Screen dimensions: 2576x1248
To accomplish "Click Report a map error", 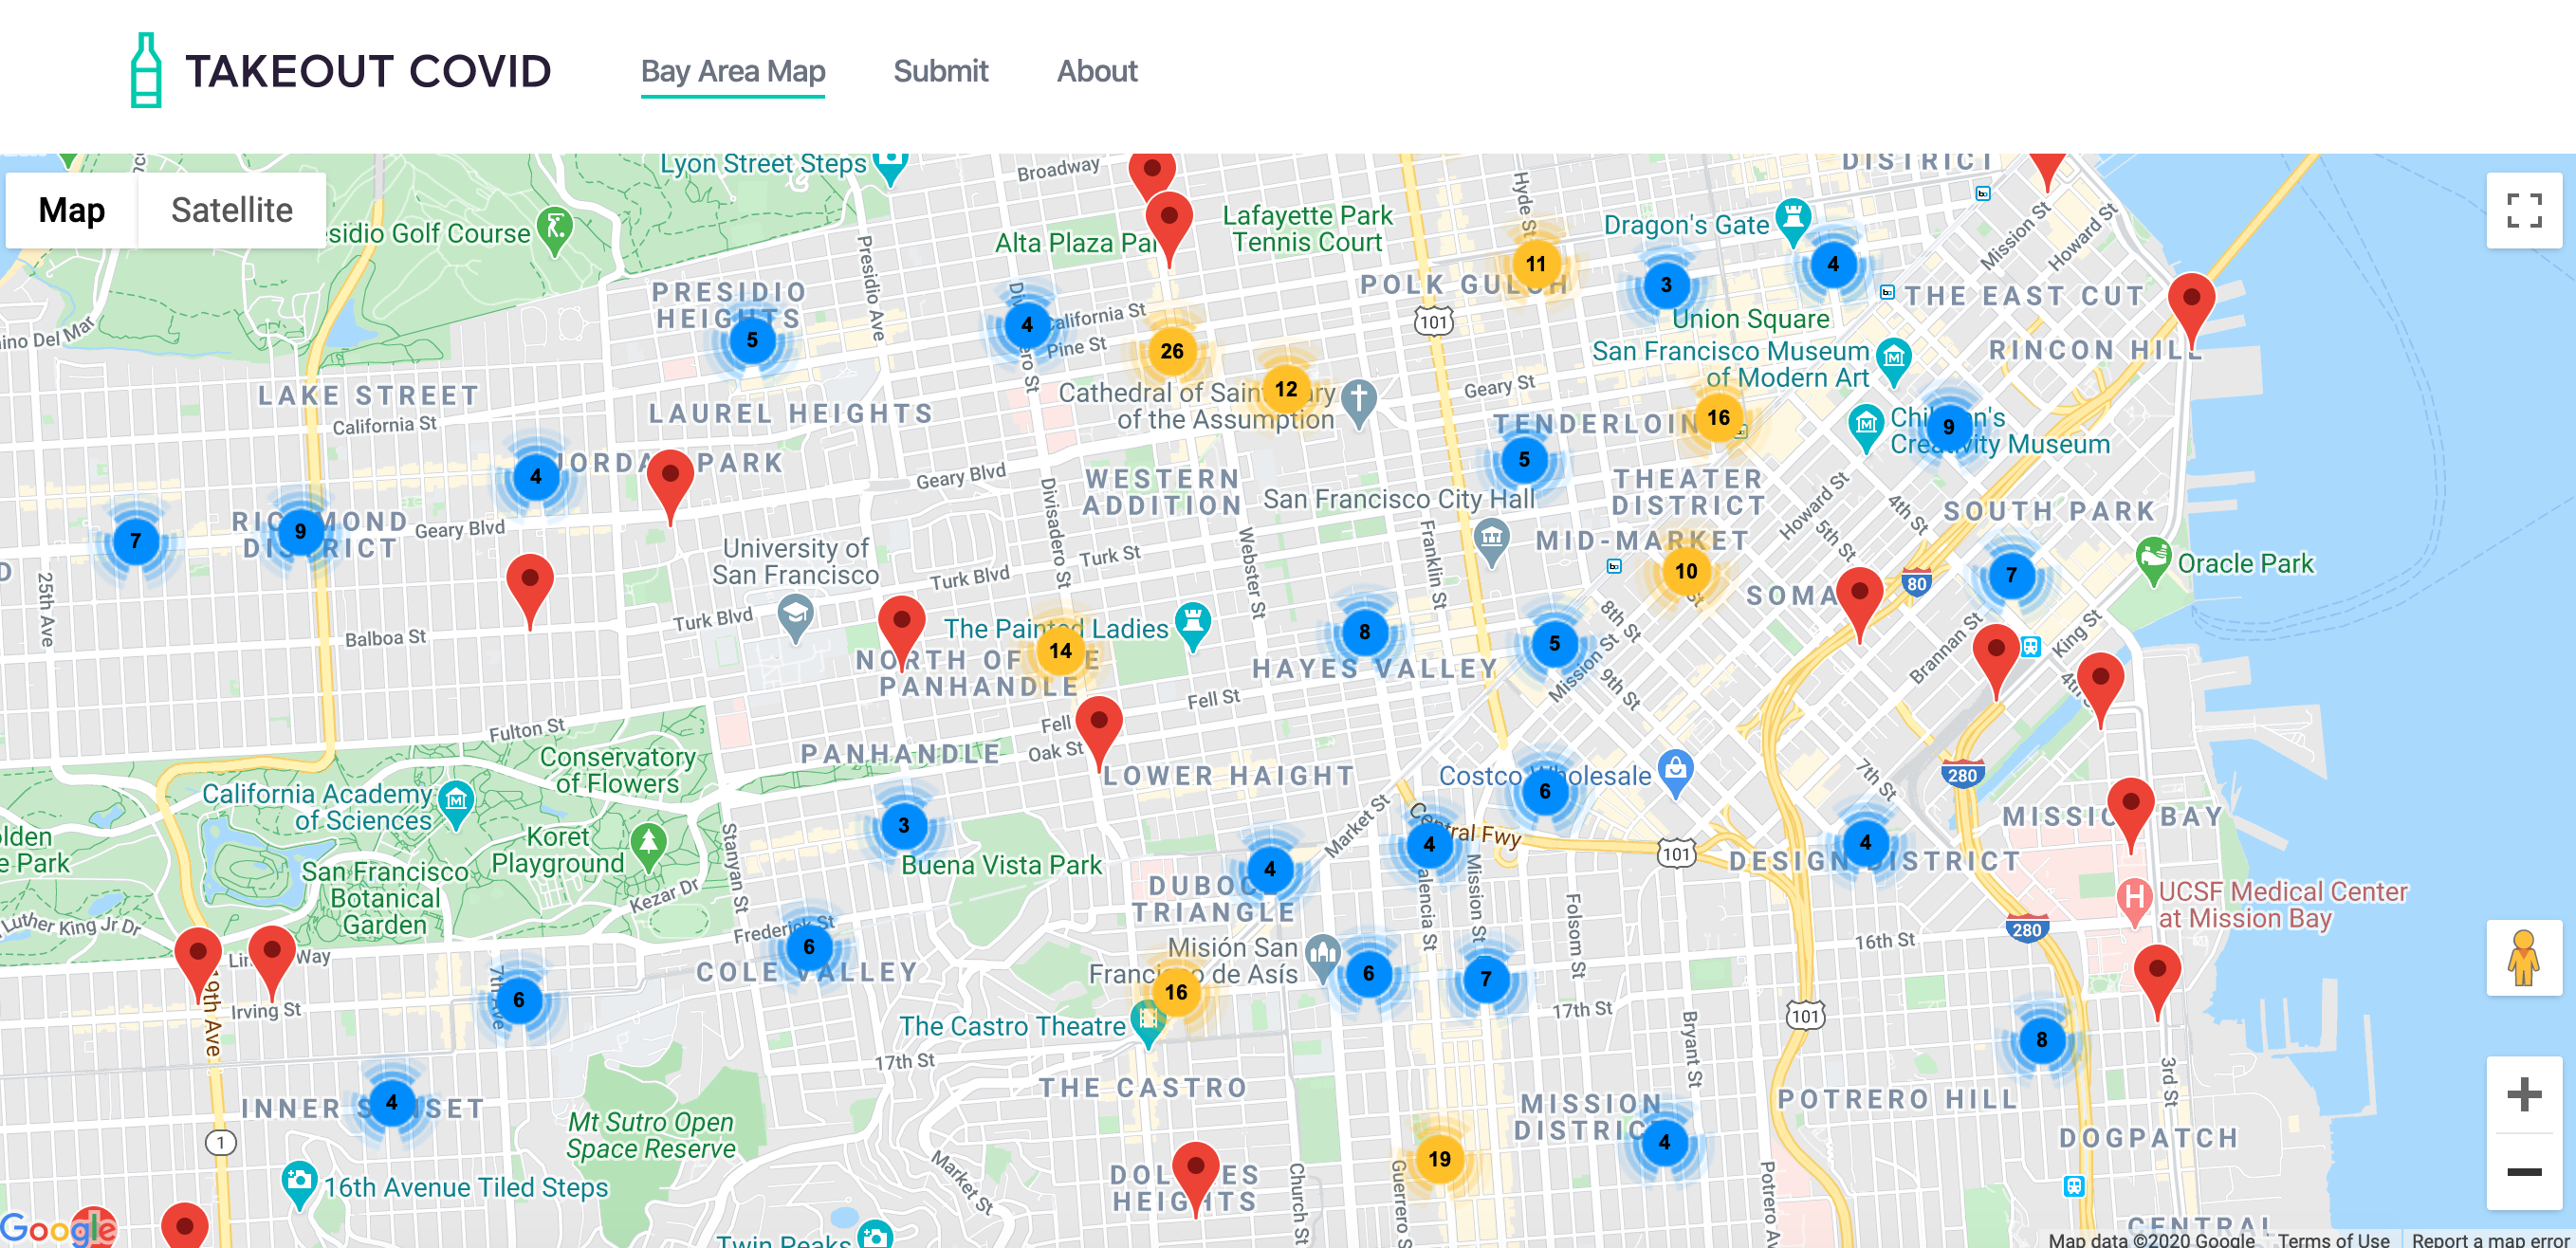I will click(2490, 1239).
